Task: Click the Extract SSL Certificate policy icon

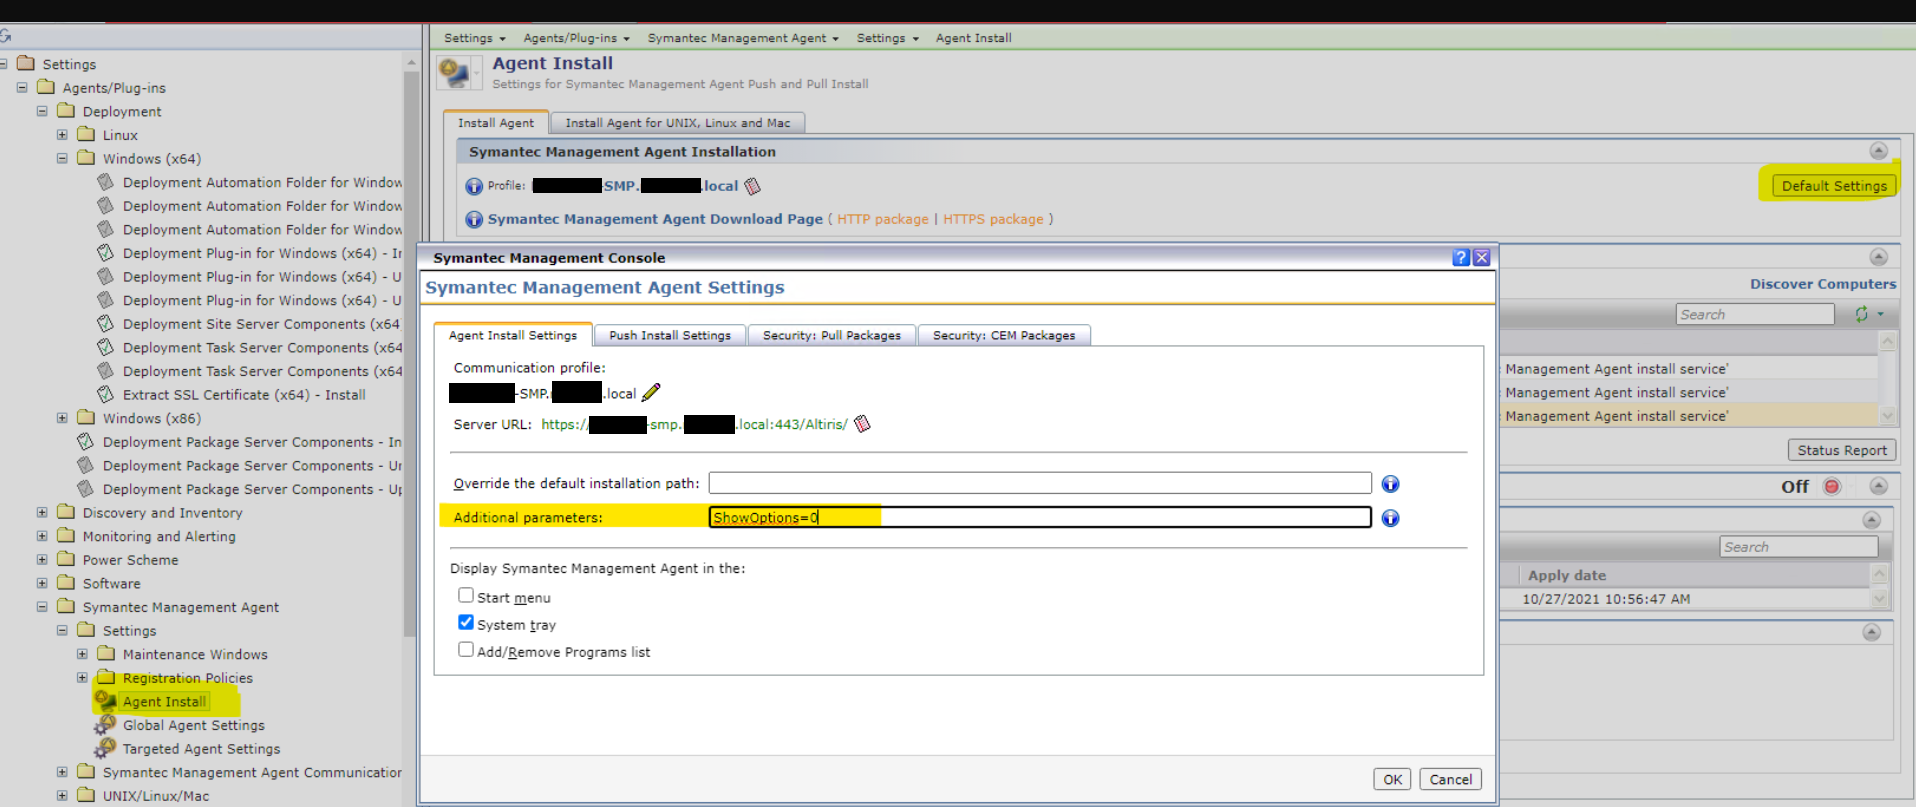Action: click(x=105, y=394)
